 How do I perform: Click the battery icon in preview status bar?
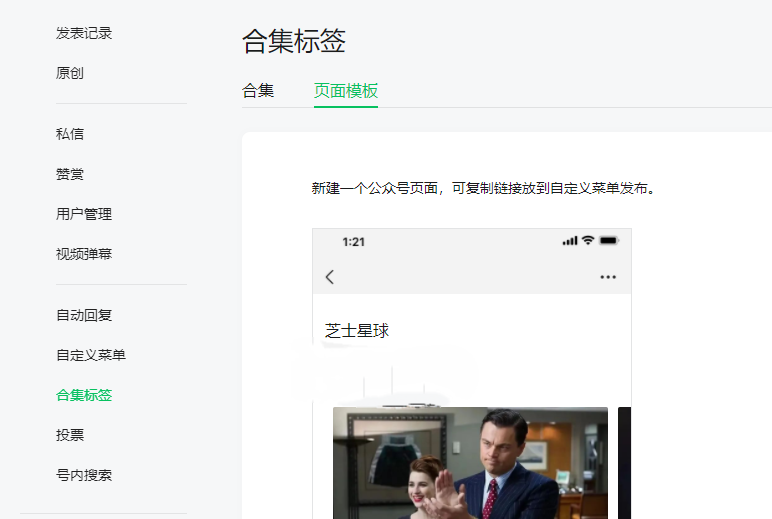(x=609, y=240)
